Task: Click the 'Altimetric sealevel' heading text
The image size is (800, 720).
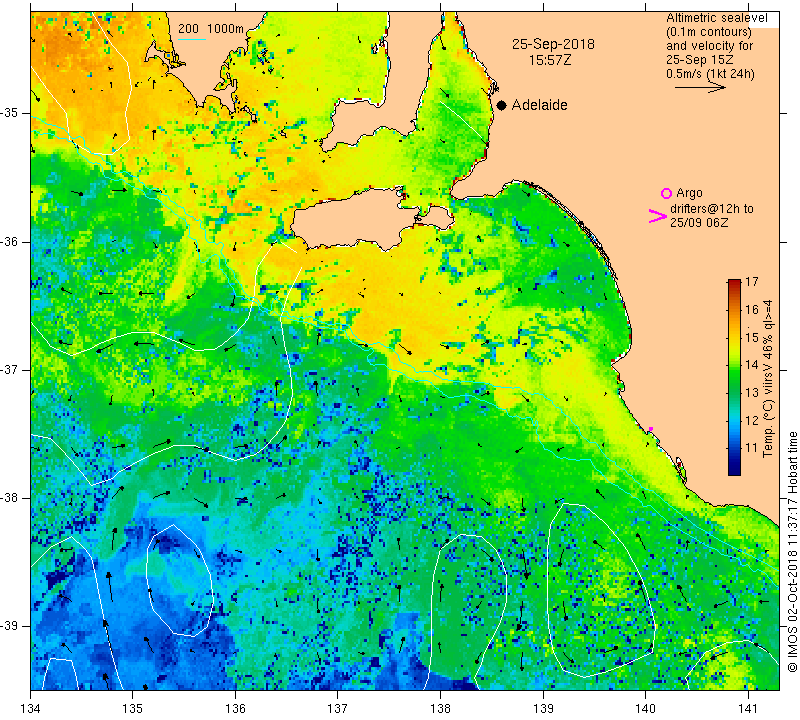Action: click(717, 18)
